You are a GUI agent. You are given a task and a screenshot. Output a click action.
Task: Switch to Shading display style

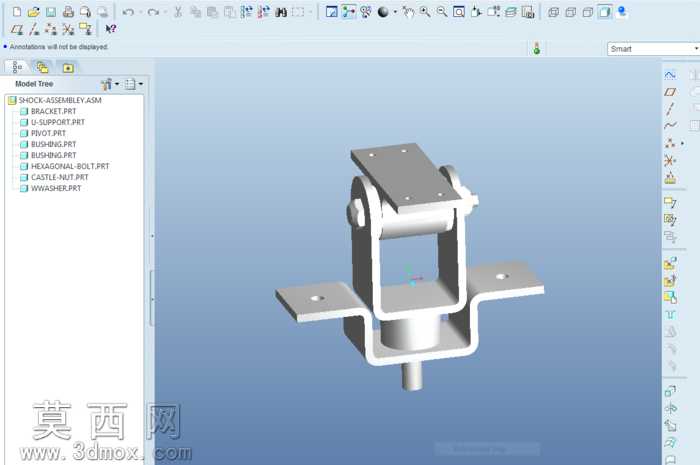coord(604,12)
